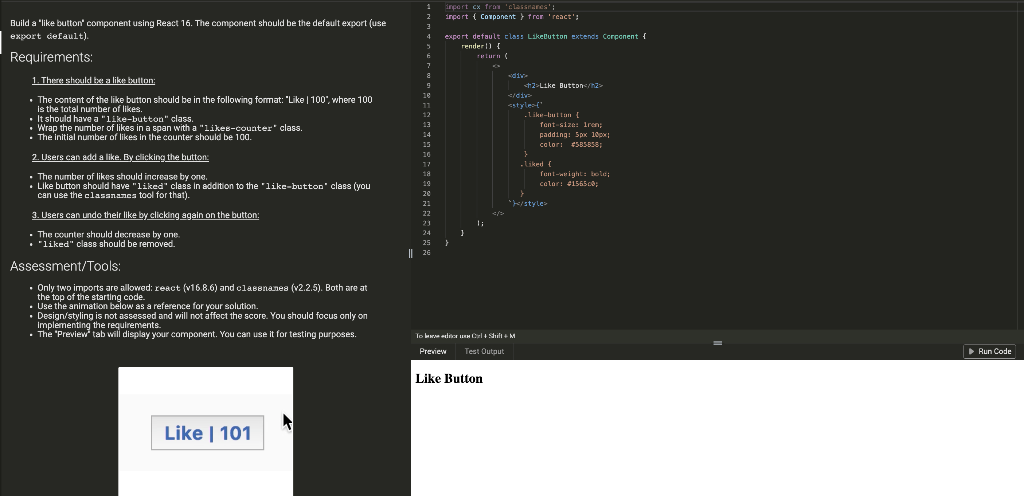
Task: Click the 'render() {' code line
Action: click(x=481, y=46)
